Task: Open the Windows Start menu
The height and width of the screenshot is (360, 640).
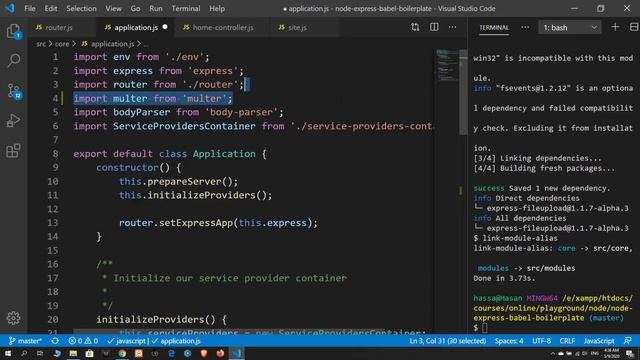Action: tap(8, 353)
